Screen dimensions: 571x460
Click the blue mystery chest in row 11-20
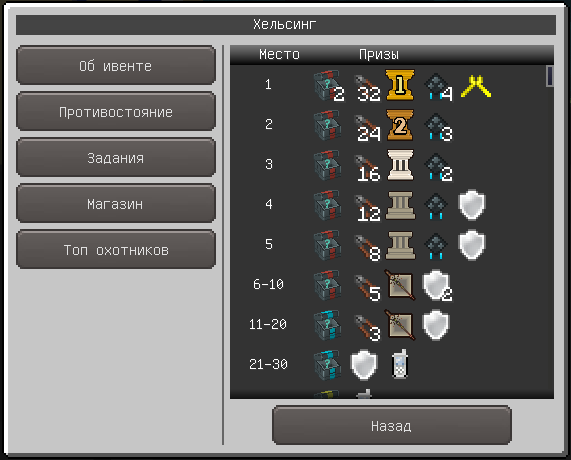328,325
